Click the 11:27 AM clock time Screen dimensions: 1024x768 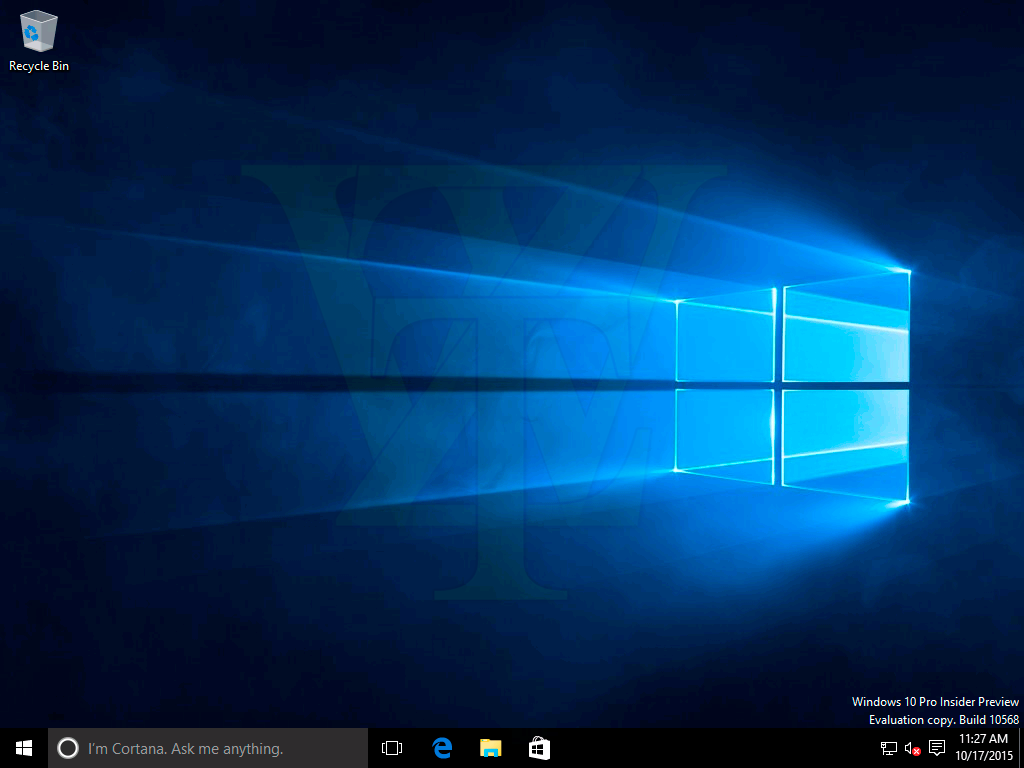(983, 739)
